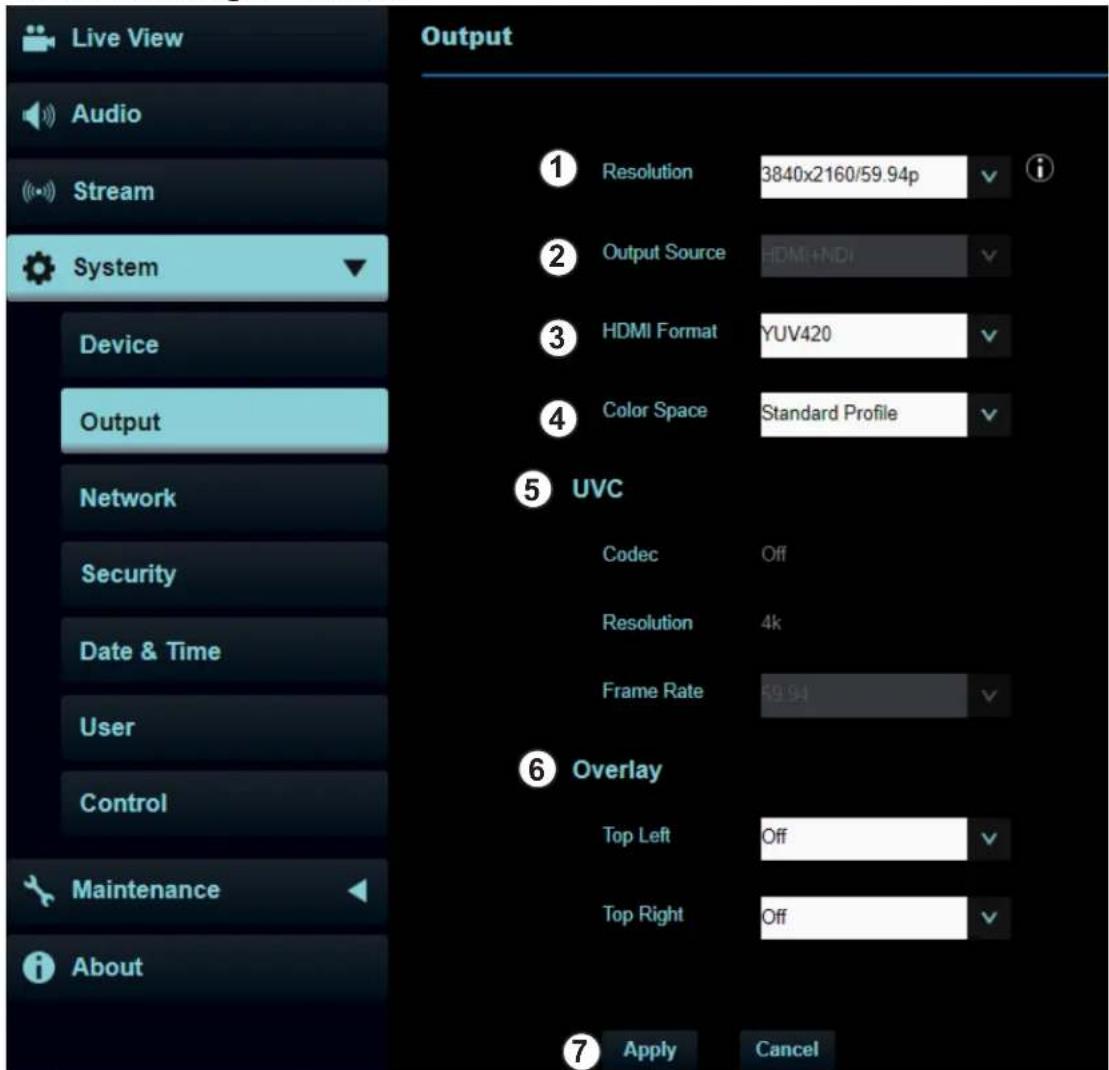Open the Overlay Top Right dropdown arrow
Viewport: 1109px width, 1070px height.
(x=989, y=918)
